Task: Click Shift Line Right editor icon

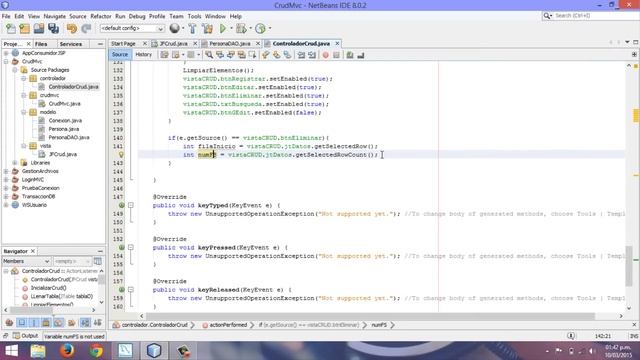Action: tap(312, 55)
